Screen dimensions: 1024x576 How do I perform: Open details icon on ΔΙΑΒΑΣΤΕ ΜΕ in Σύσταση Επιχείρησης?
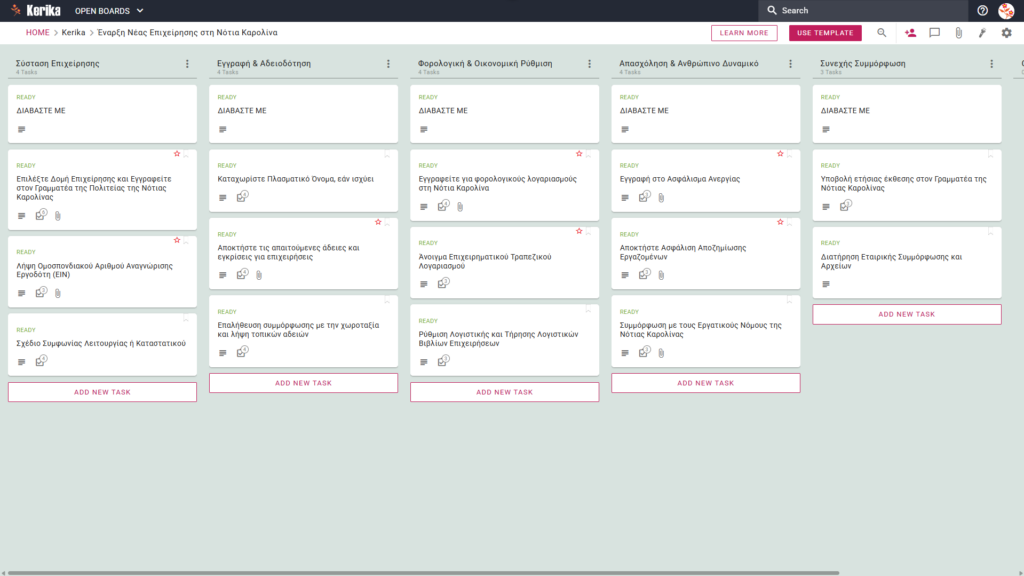point(22,129)
